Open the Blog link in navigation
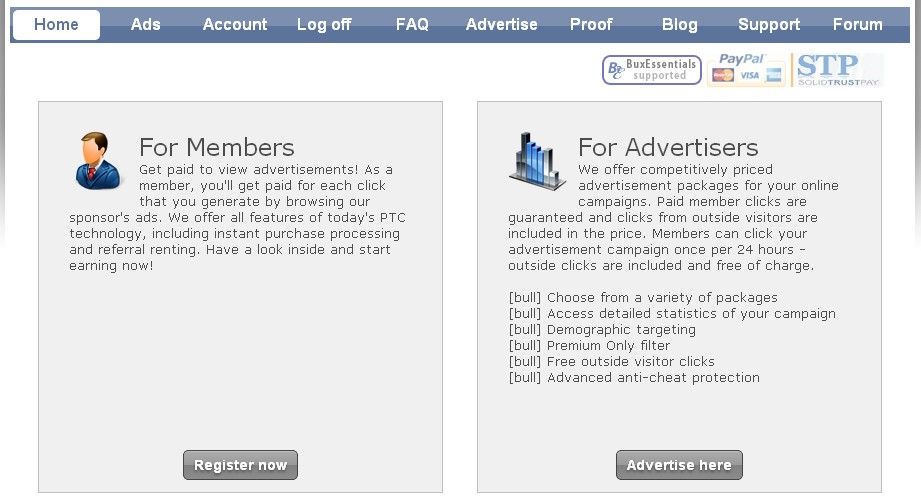Image resolution: width=921 pixels, height=503 pixels. [680, 25]
